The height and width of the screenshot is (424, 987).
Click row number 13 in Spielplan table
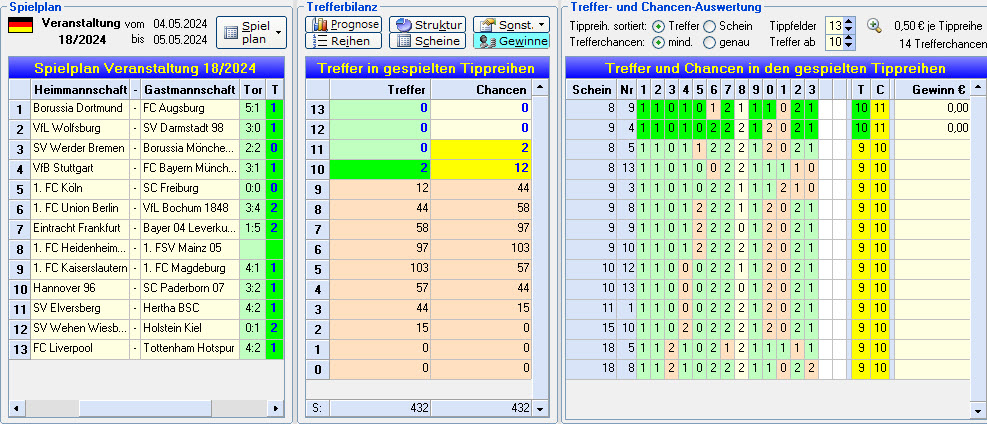click(20, 349)
